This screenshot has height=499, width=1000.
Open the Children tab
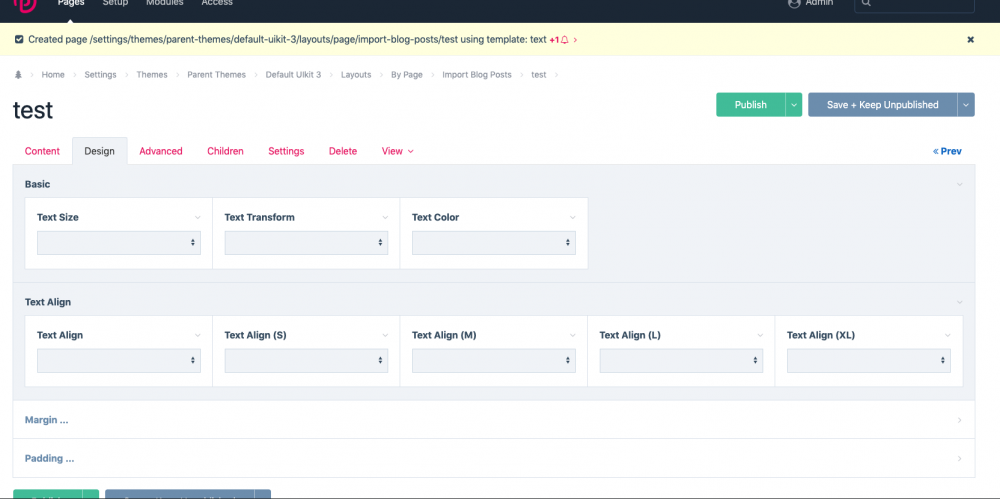[x=225, y=151]
